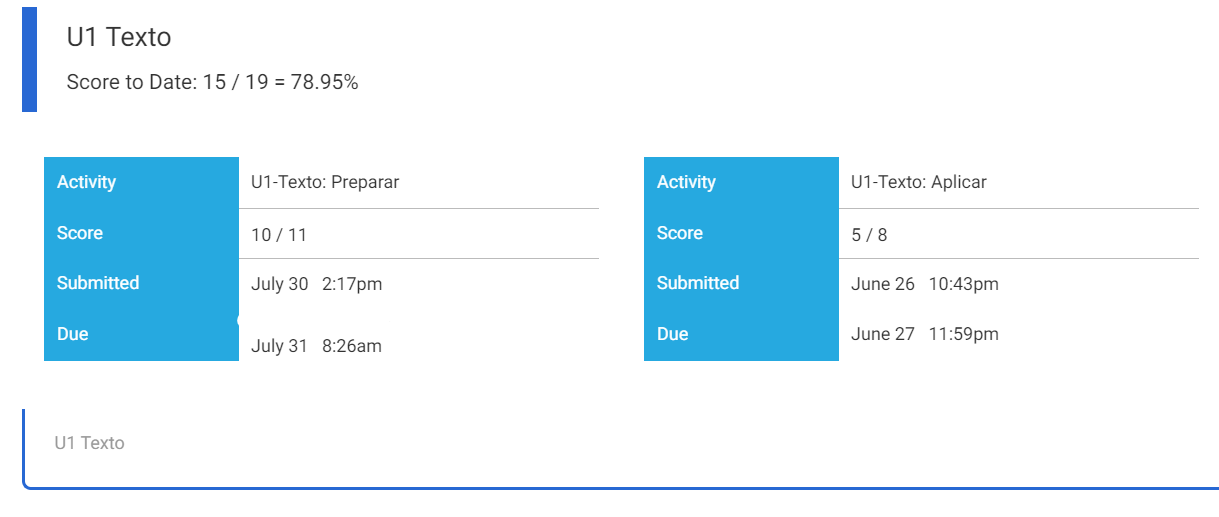Click the Activity label in Preparar card
Screen dimensions: 1219x517
coord(86,182)
